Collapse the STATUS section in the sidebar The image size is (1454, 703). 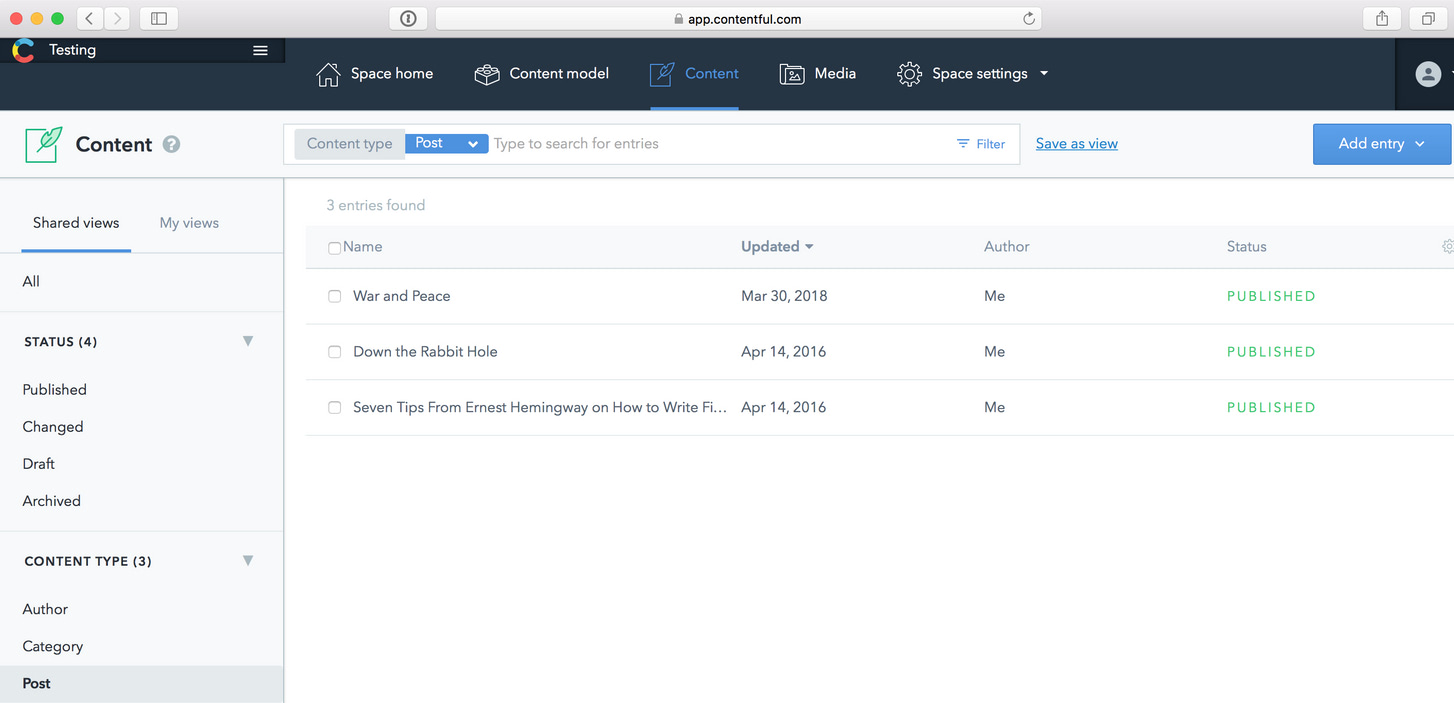[x=247, y=341]
